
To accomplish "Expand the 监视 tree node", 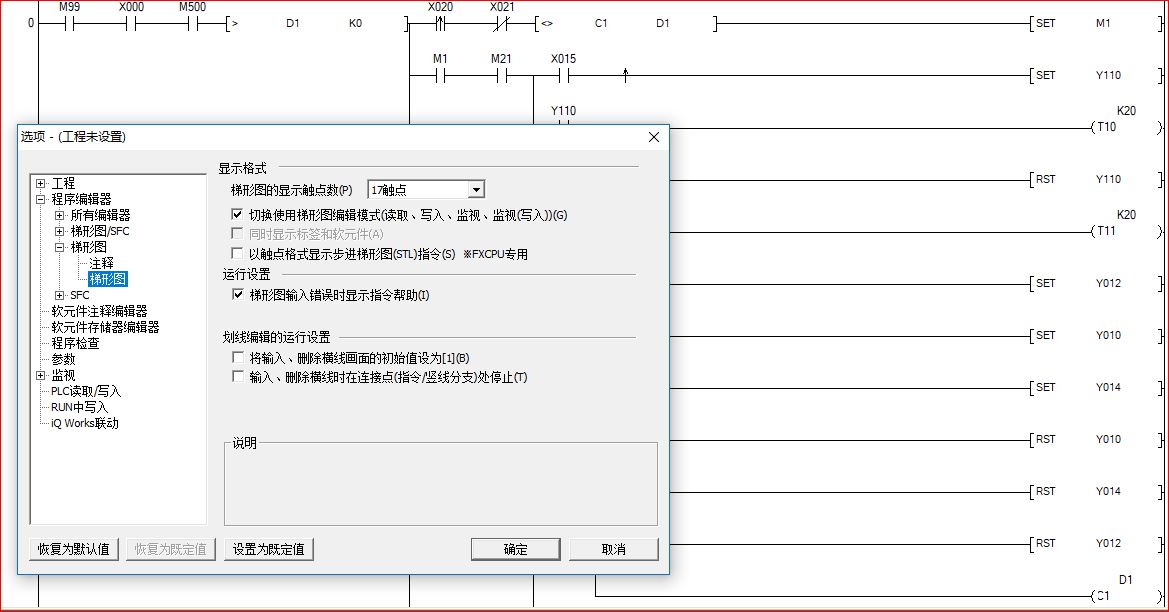I will coord(41,375).
